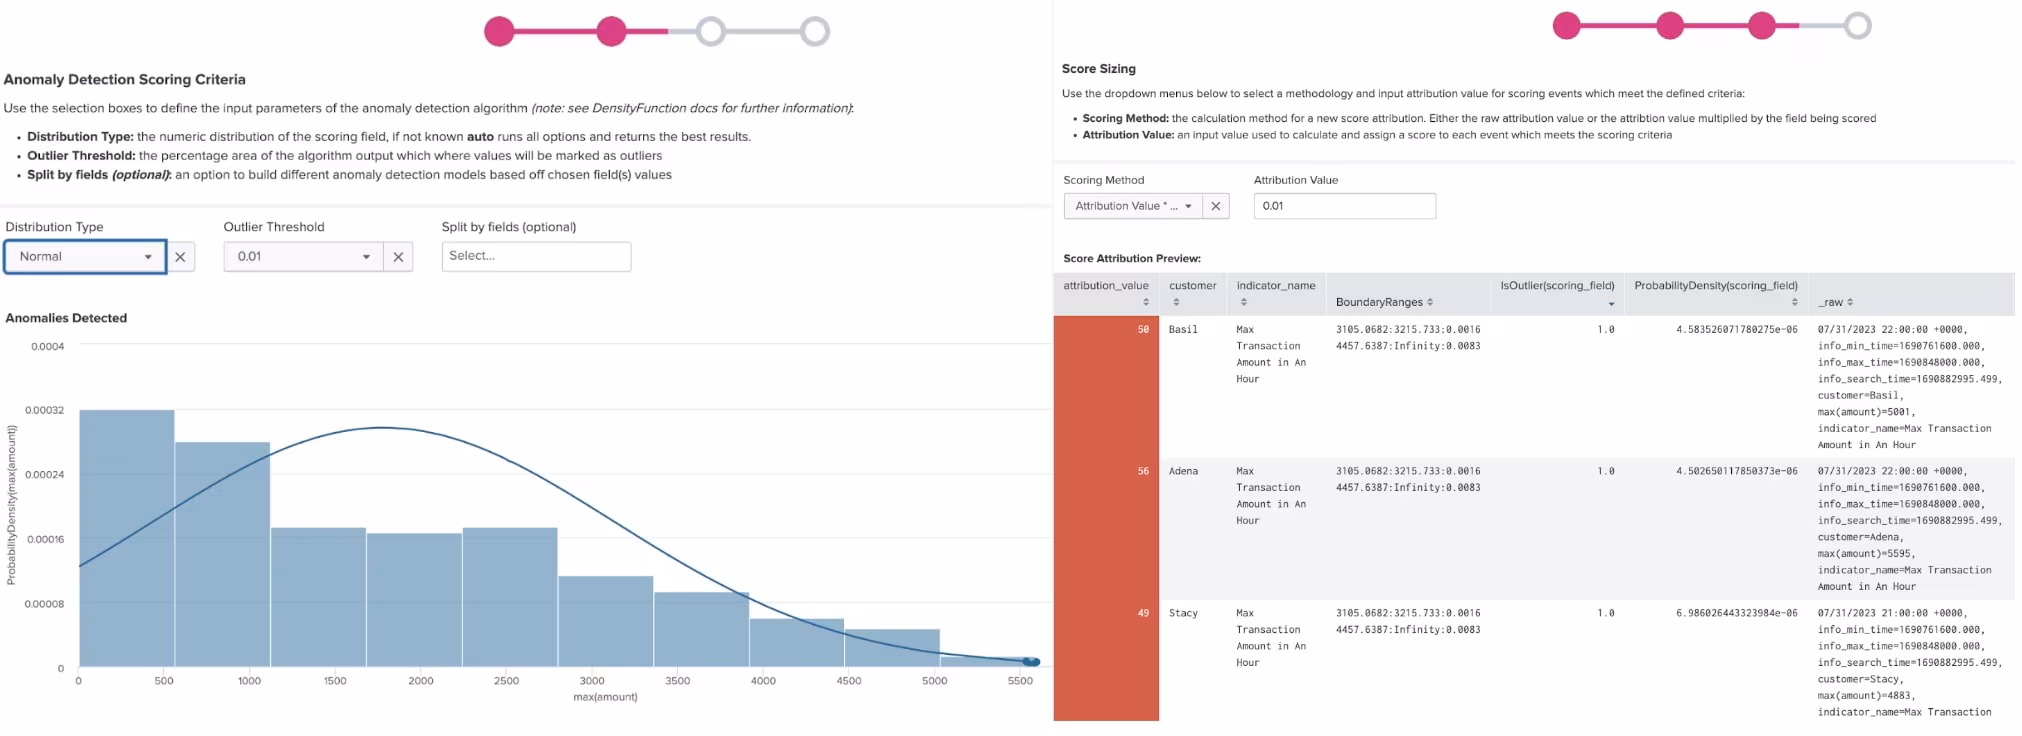Open the Split by fields selector
The image size is (2022, 736).
click(x=536, y=257)
